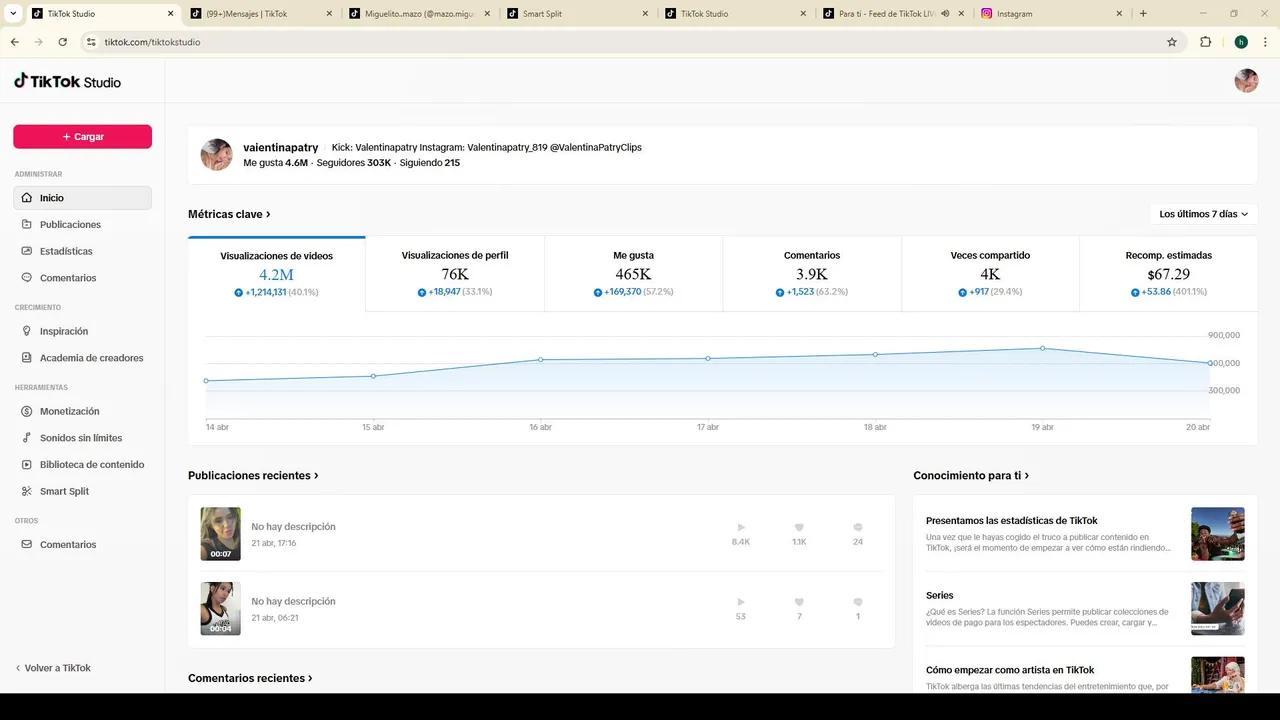The image size is (1280, 720).
Task: Select Recomp. estimadas metric tab
Action: click(1168, 273)
